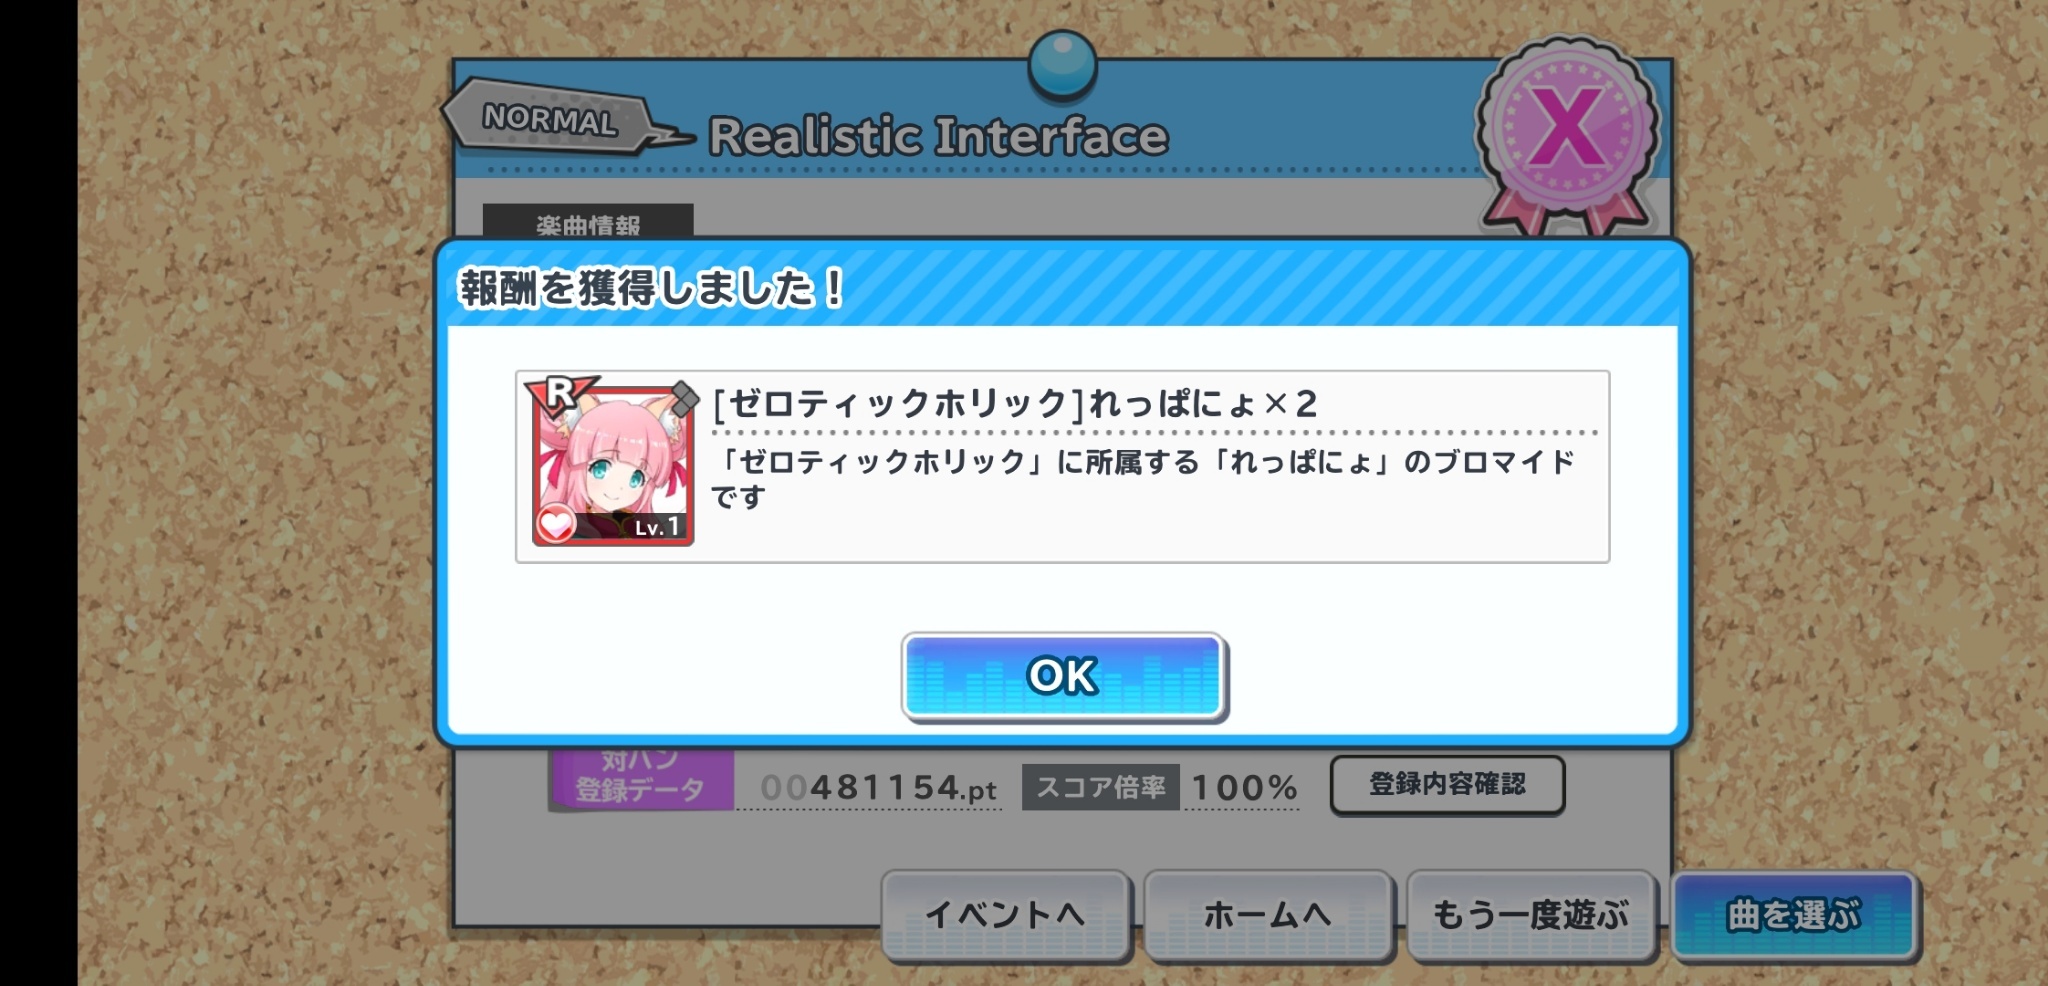Play again using もう一度遊ぶ
This screenshot has width=2048, height=986.
(x=1530, y=914)
